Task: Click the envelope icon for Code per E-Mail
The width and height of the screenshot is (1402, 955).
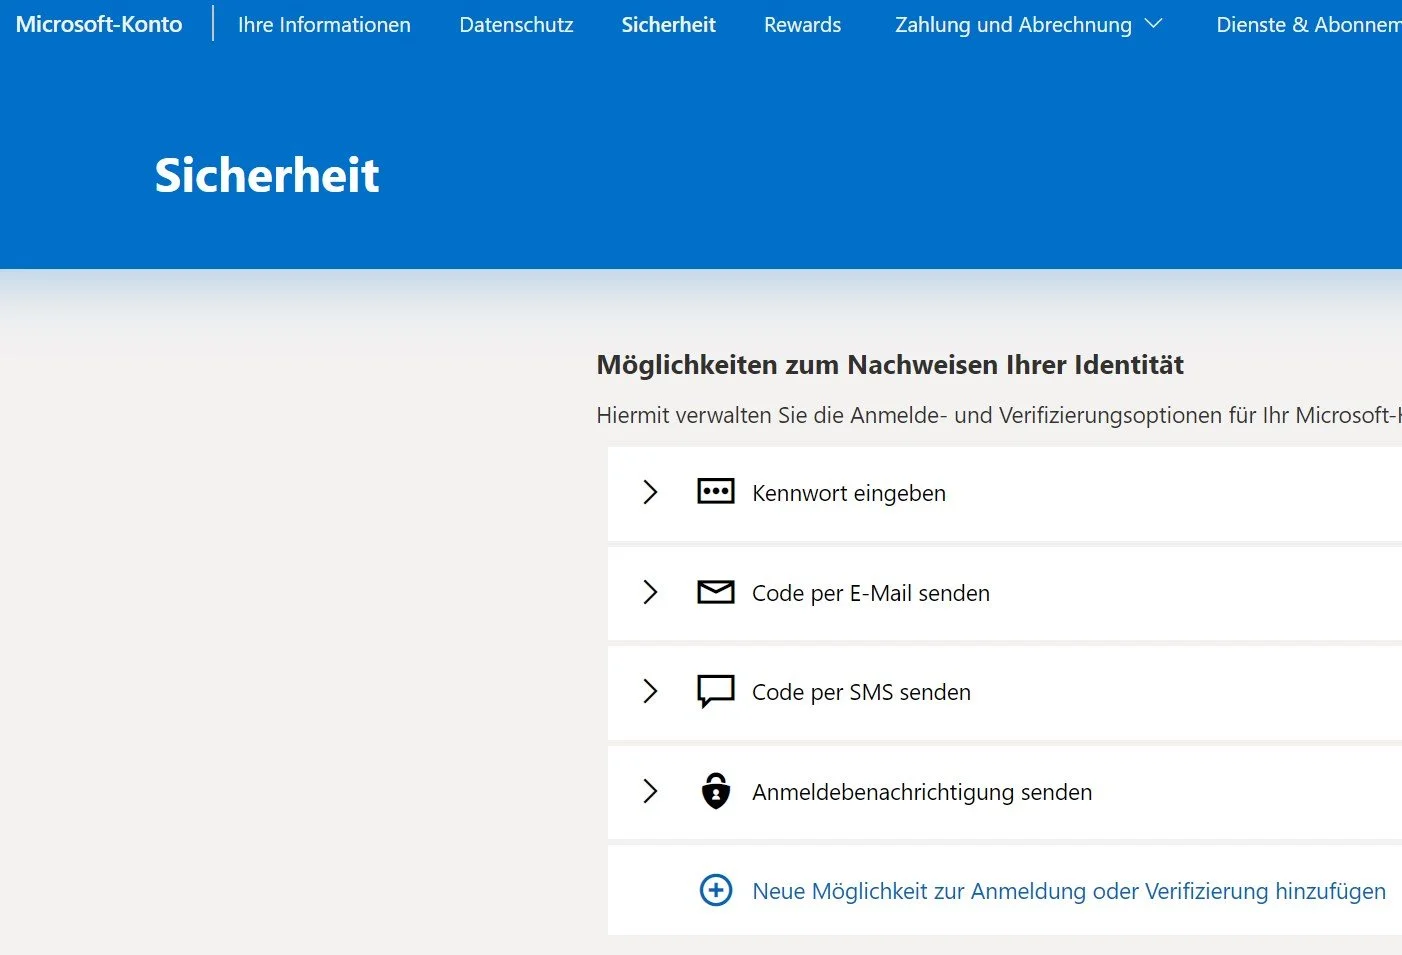Action: tap(715, 592)
